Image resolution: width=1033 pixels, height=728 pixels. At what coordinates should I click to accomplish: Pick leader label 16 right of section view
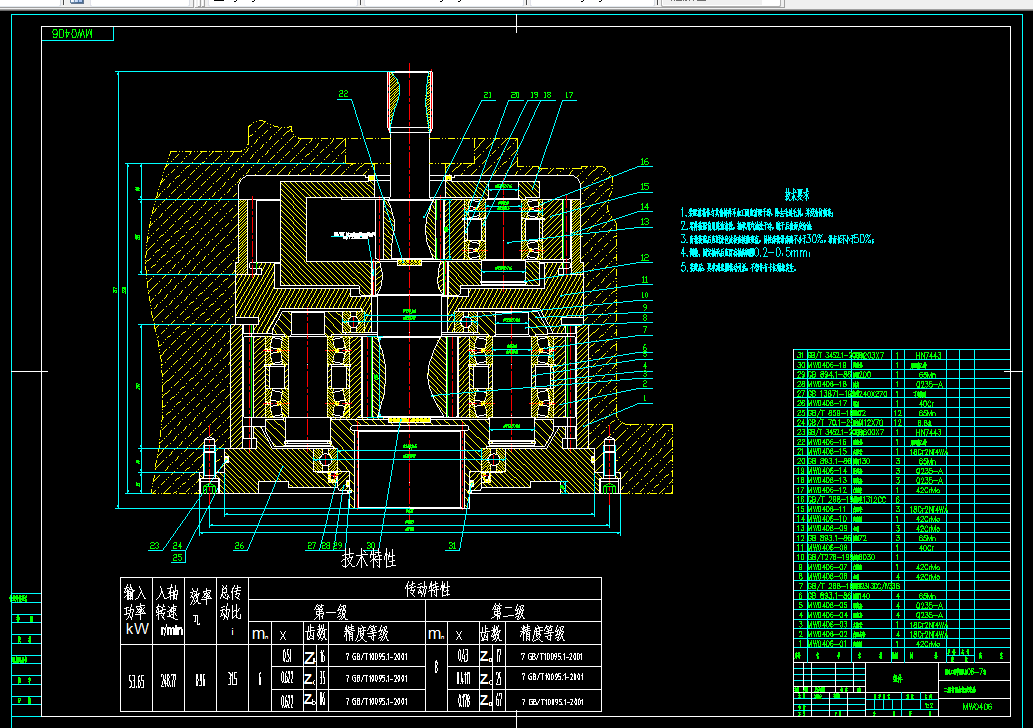click(x=644, y=161)
